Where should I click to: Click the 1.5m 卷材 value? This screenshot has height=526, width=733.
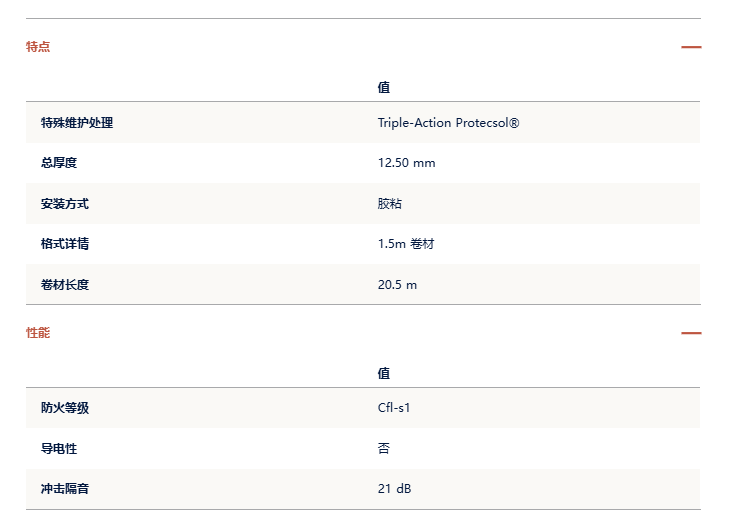(x=406, y=244)
